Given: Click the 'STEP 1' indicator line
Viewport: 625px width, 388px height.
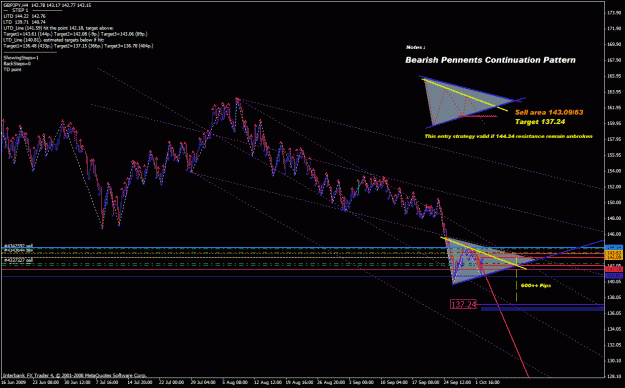Looking at the screenshot, I should (20, 10).
